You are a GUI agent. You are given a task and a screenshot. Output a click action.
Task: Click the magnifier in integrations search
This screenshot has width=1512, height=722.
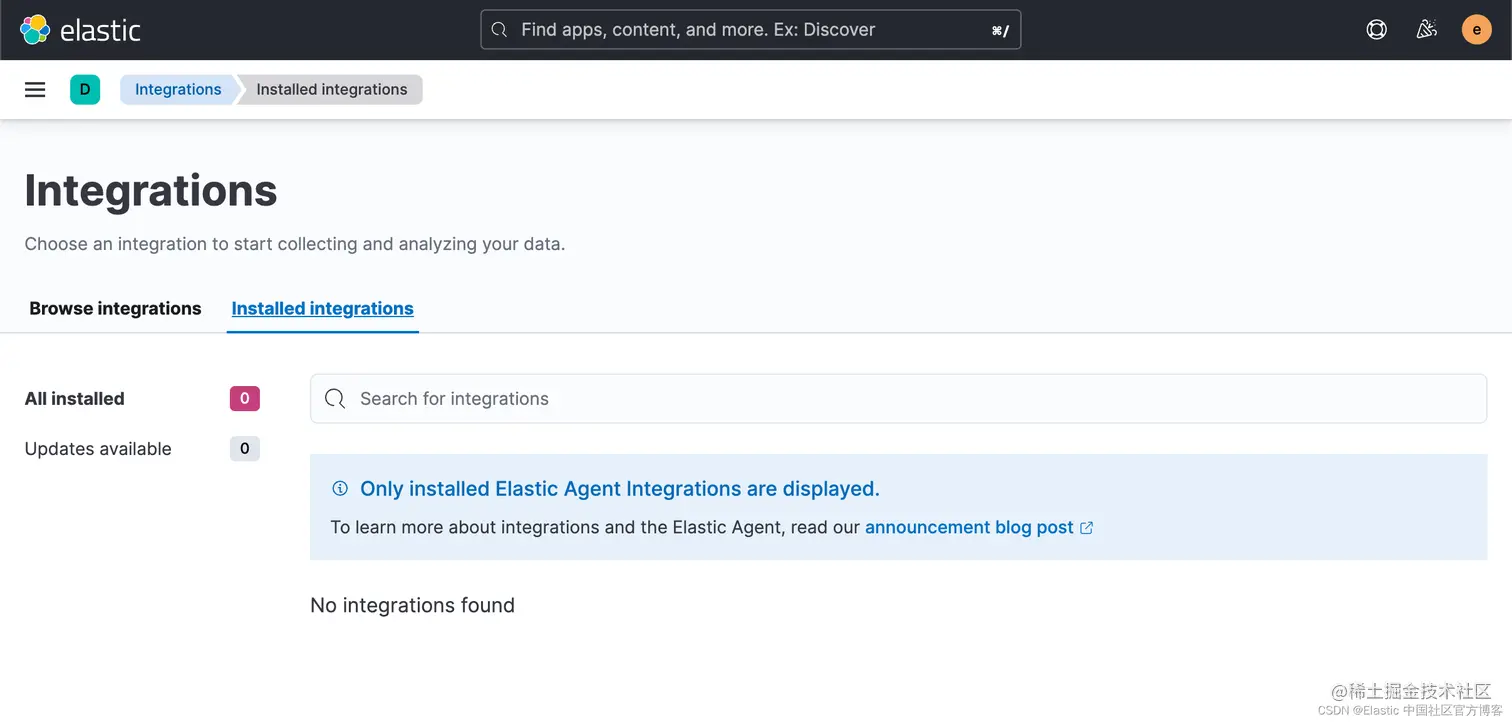point(336,399)
